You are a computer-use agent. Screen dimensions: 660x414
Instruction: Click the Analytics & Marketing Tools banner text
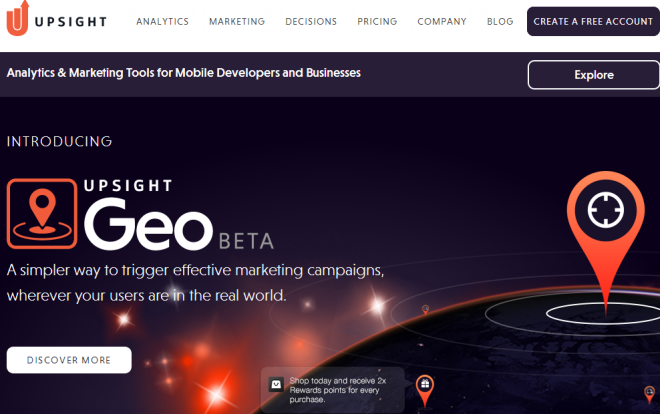pos(184,73)
